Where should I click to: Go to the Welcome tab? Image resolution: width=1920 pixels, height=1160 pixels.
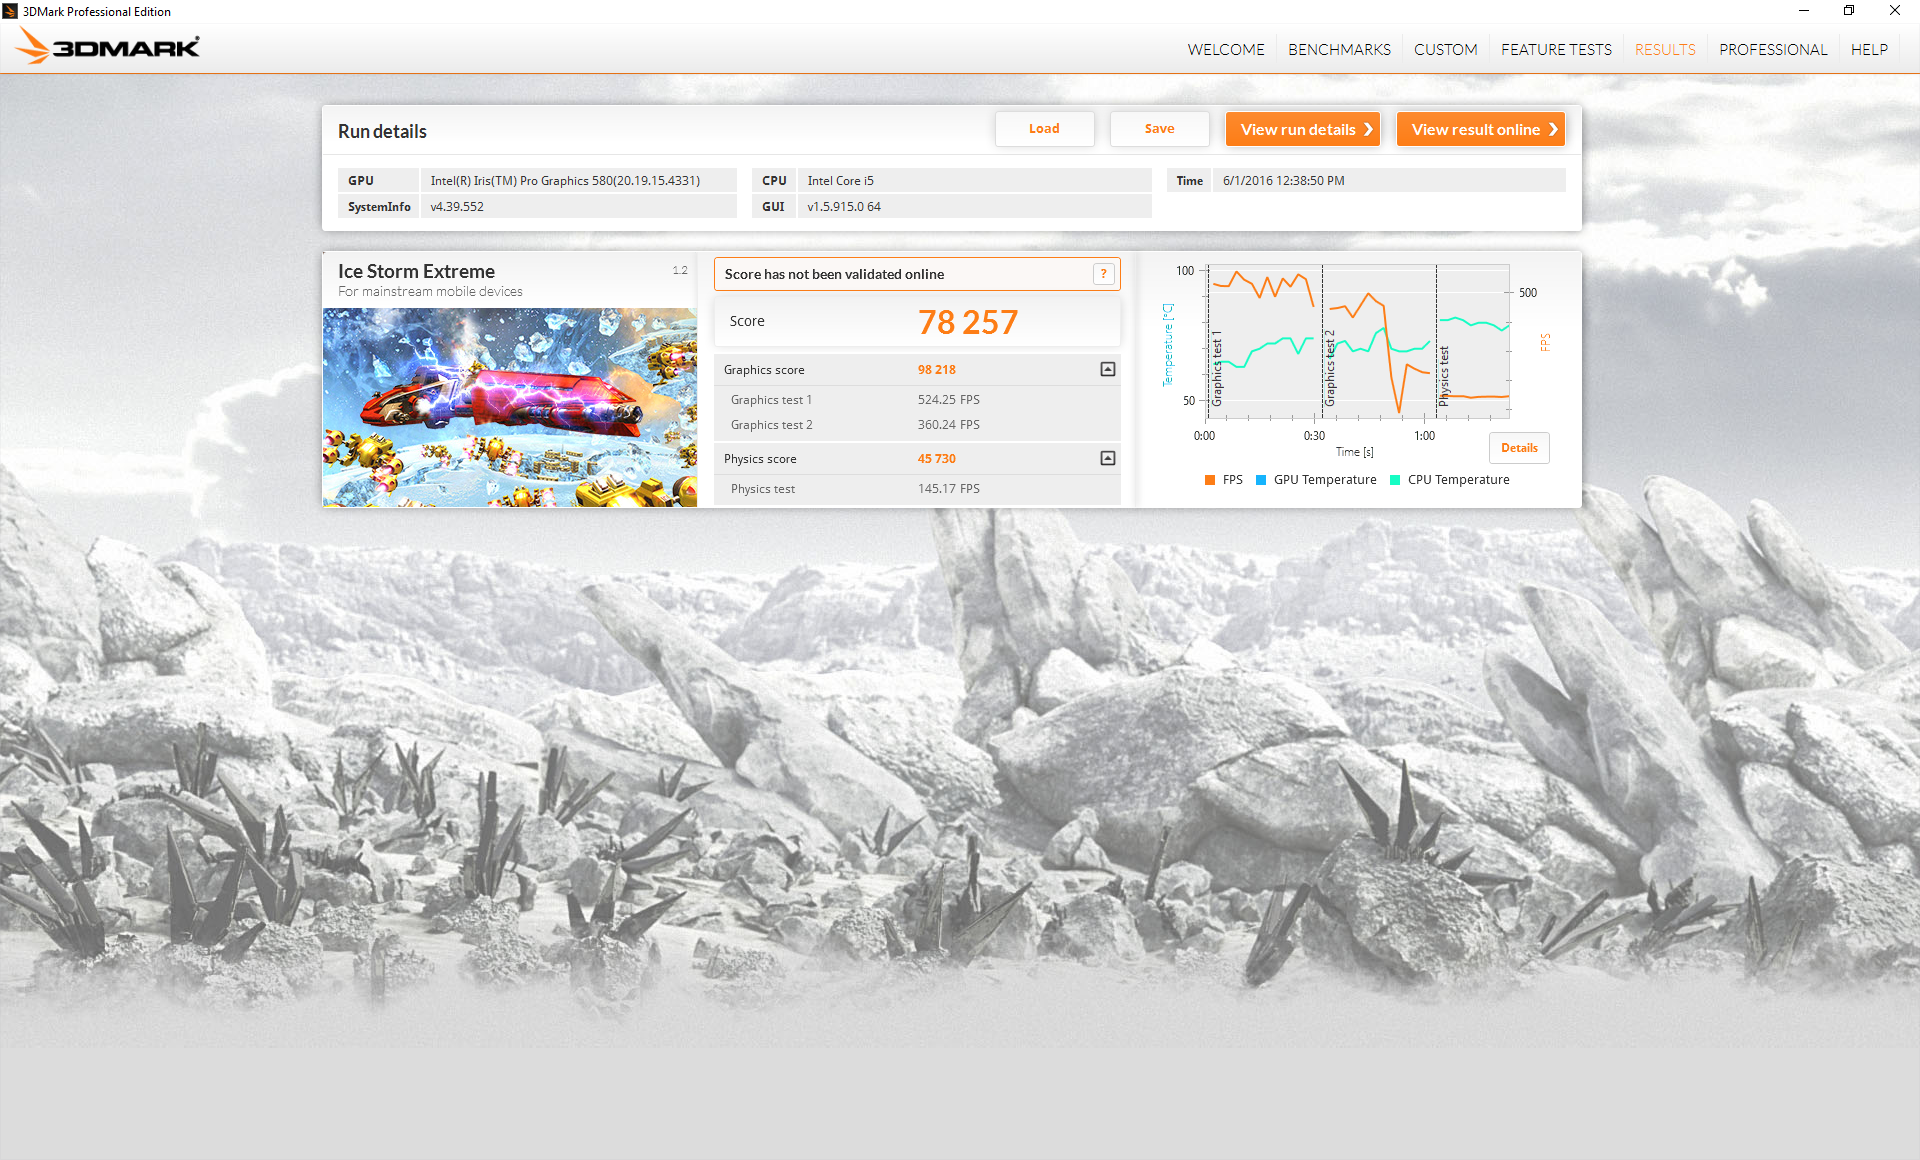tap(1225, 49)
